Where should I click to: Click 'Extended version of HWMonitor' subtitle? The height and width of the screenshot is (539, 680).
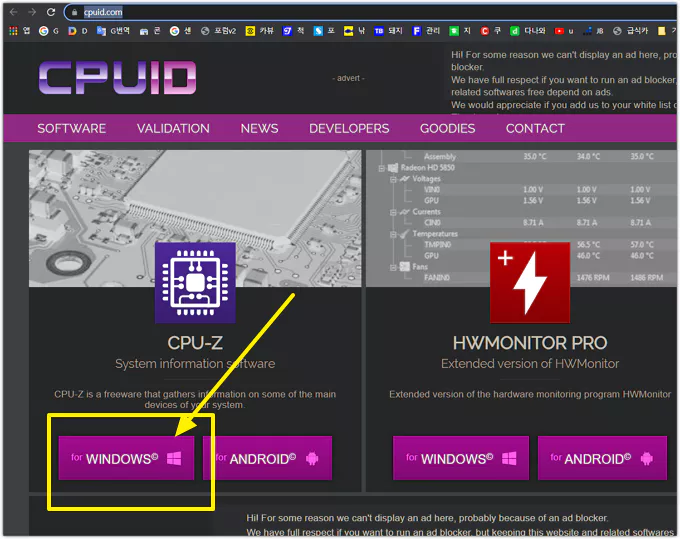530,363
